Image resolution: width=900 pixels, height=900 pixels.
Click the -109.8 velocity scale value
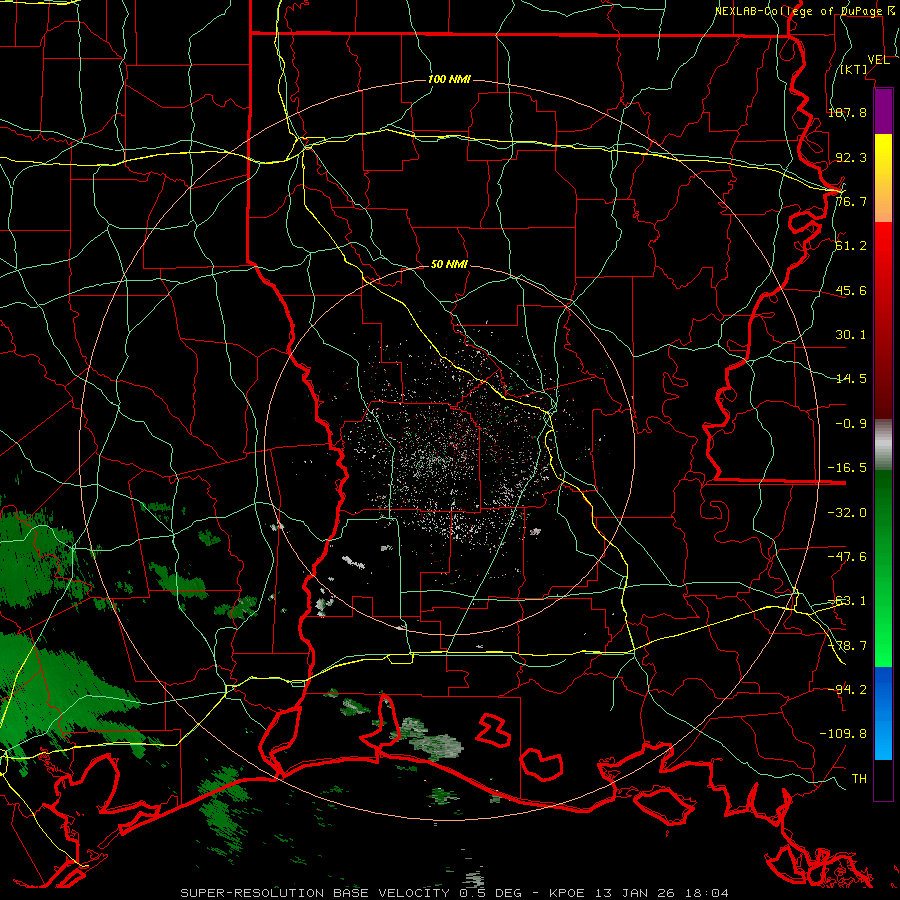843,734
